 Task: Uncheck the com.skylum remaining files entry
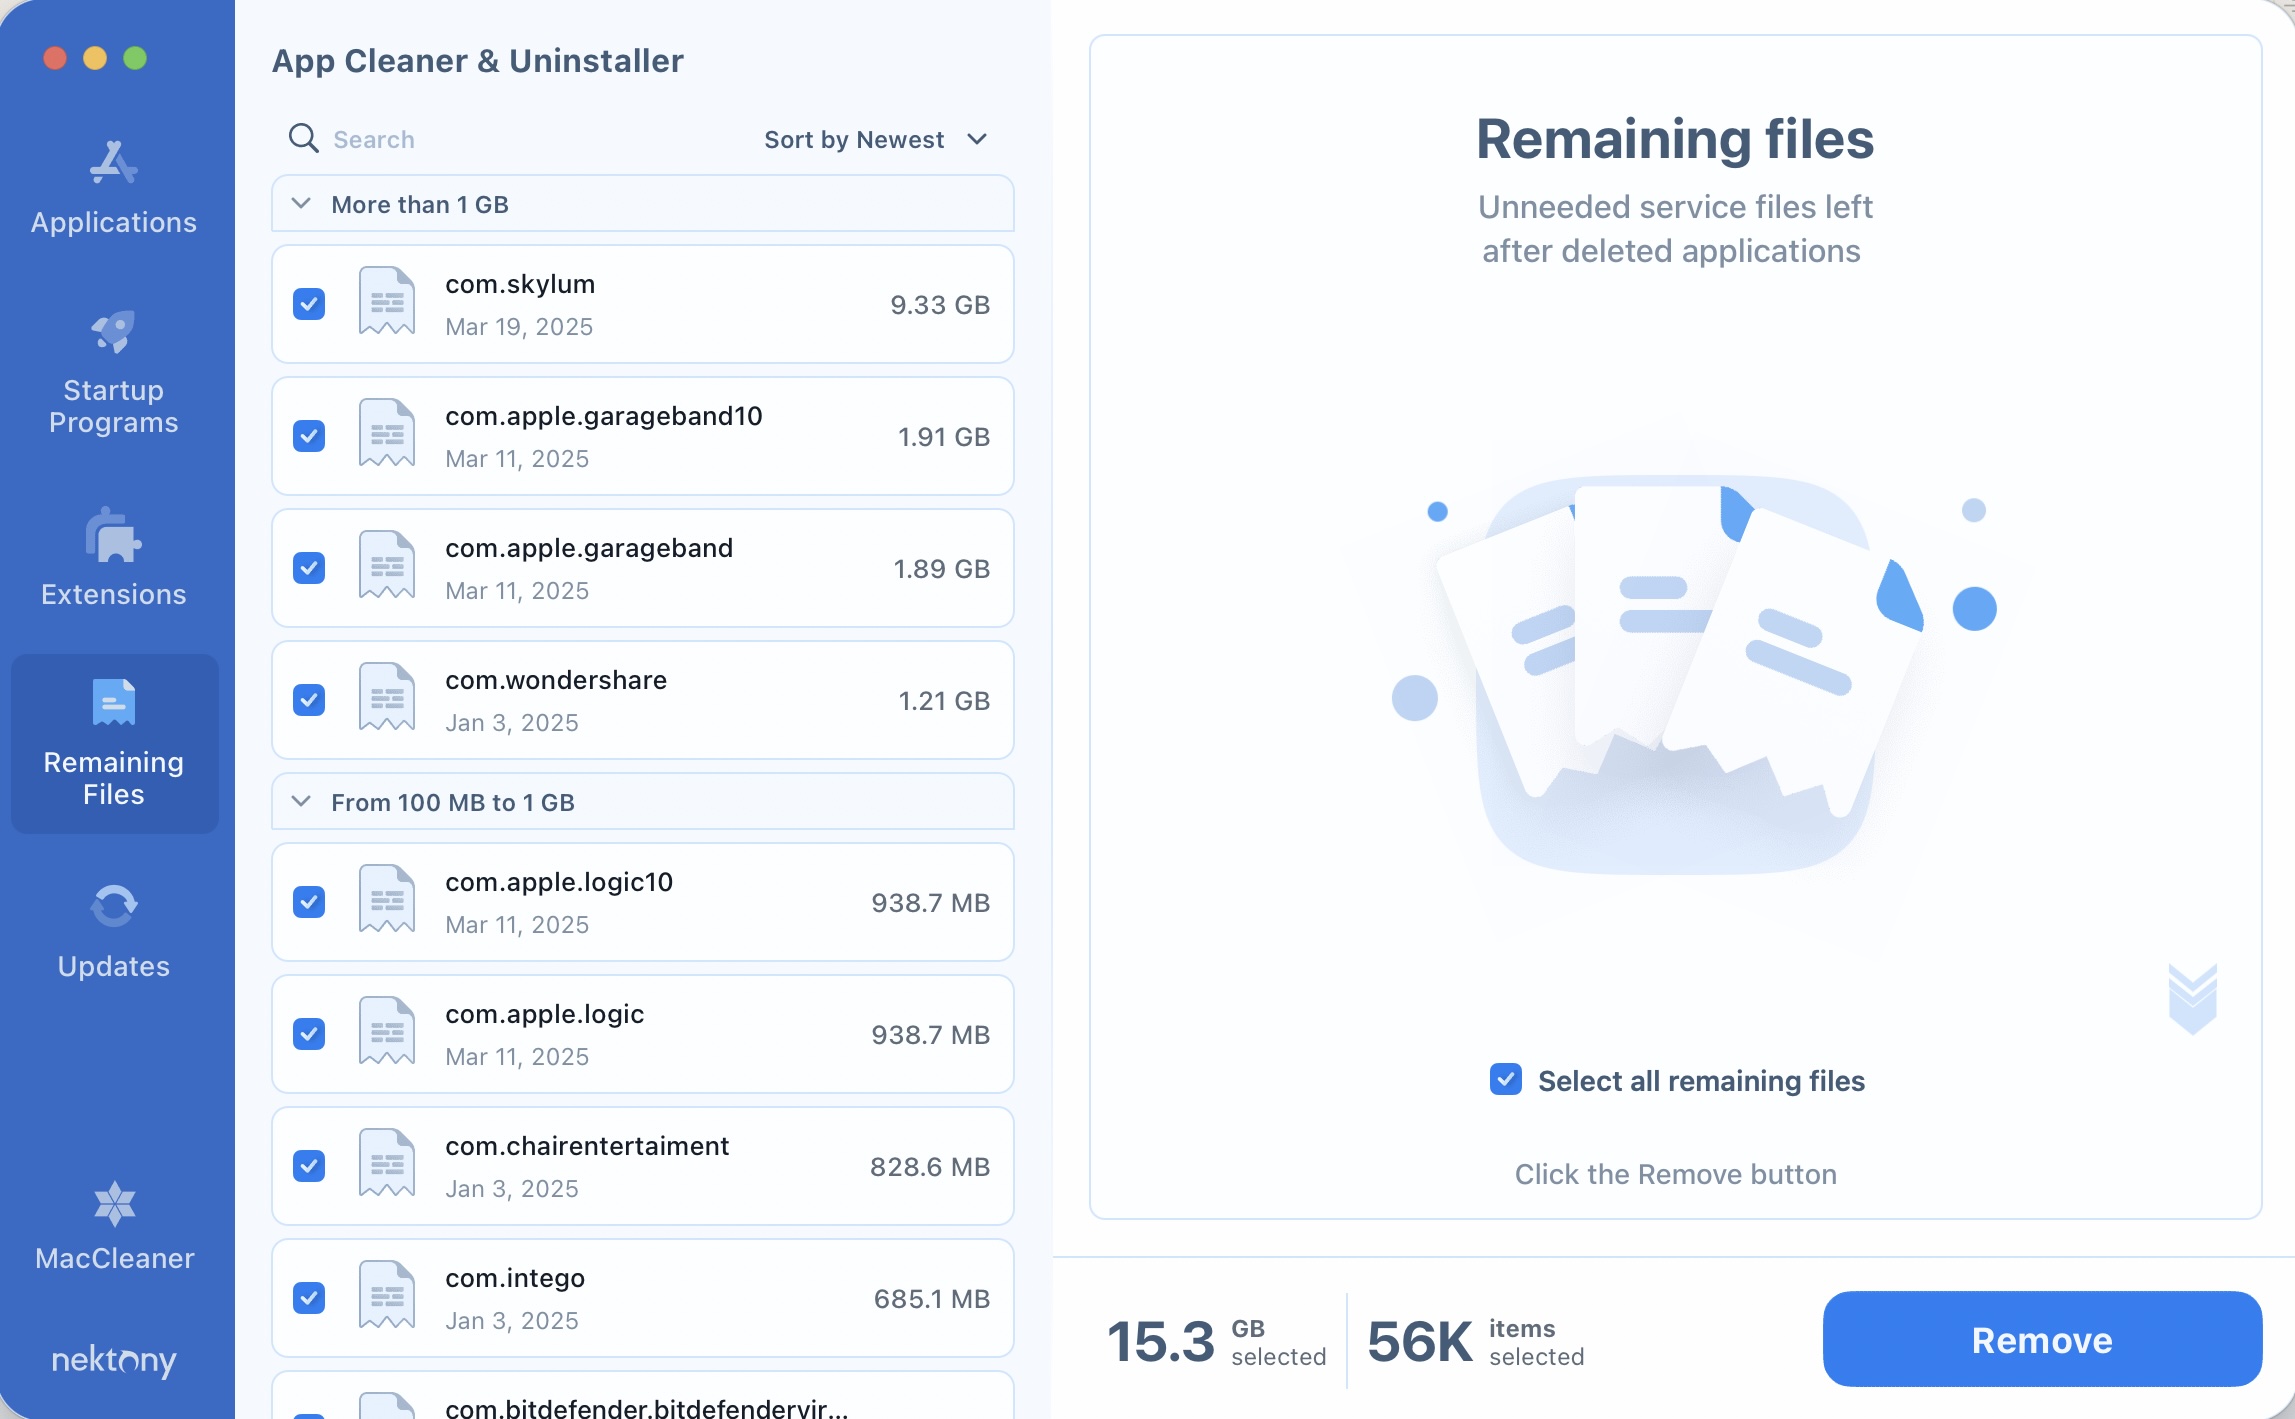click(x=309, y=303)
